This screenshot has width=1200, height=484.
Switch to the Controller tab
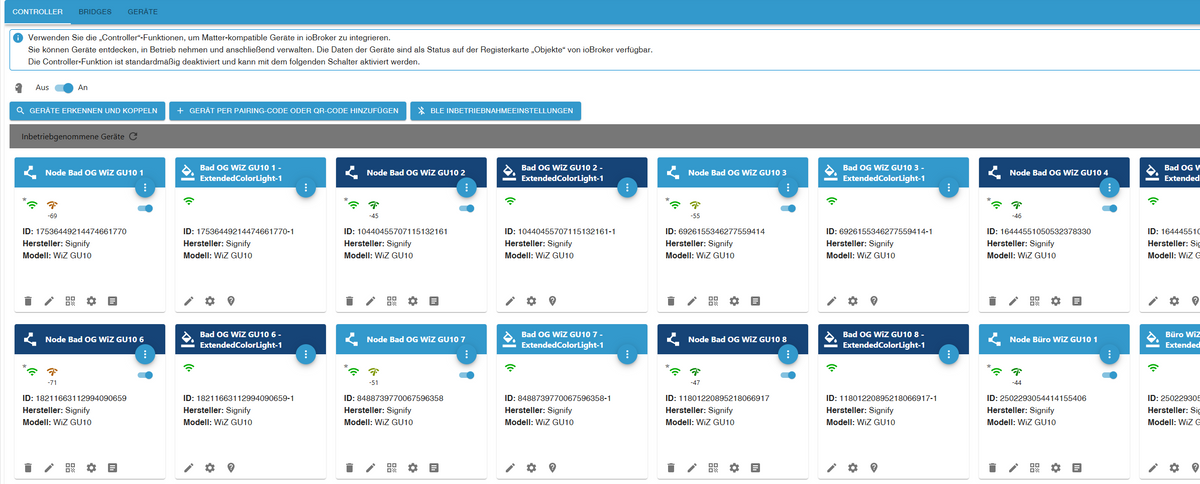(x=38, y=11)
